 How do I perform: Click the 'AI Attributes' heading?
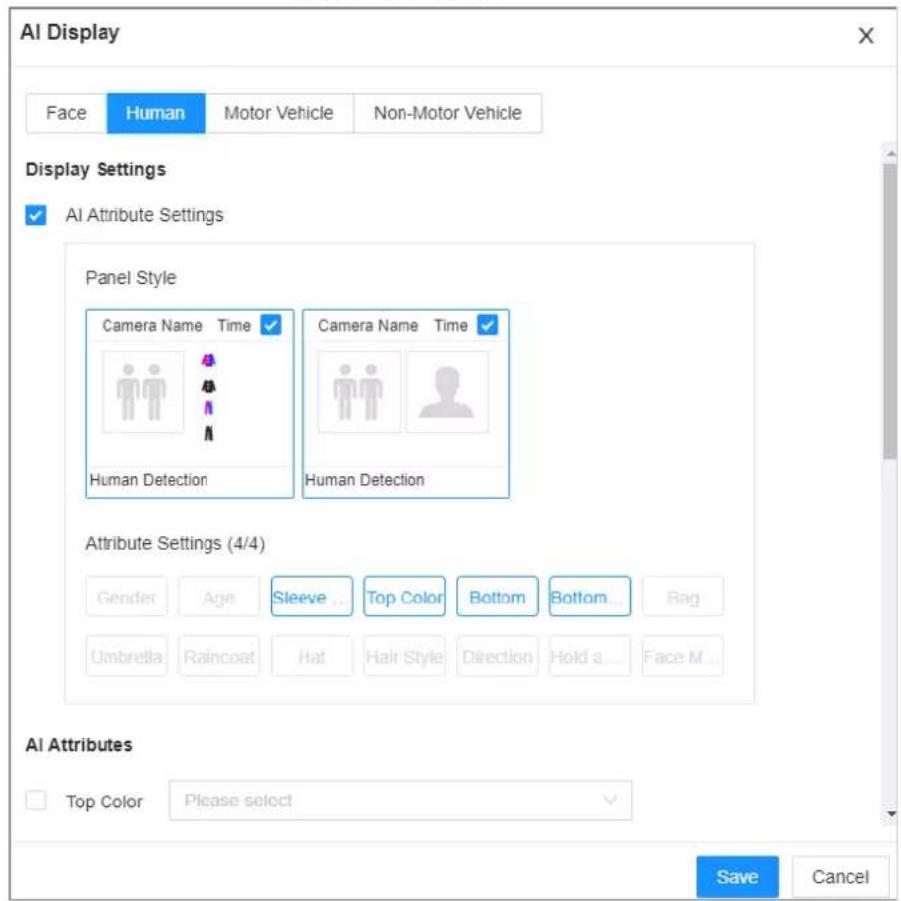point(79,745)
